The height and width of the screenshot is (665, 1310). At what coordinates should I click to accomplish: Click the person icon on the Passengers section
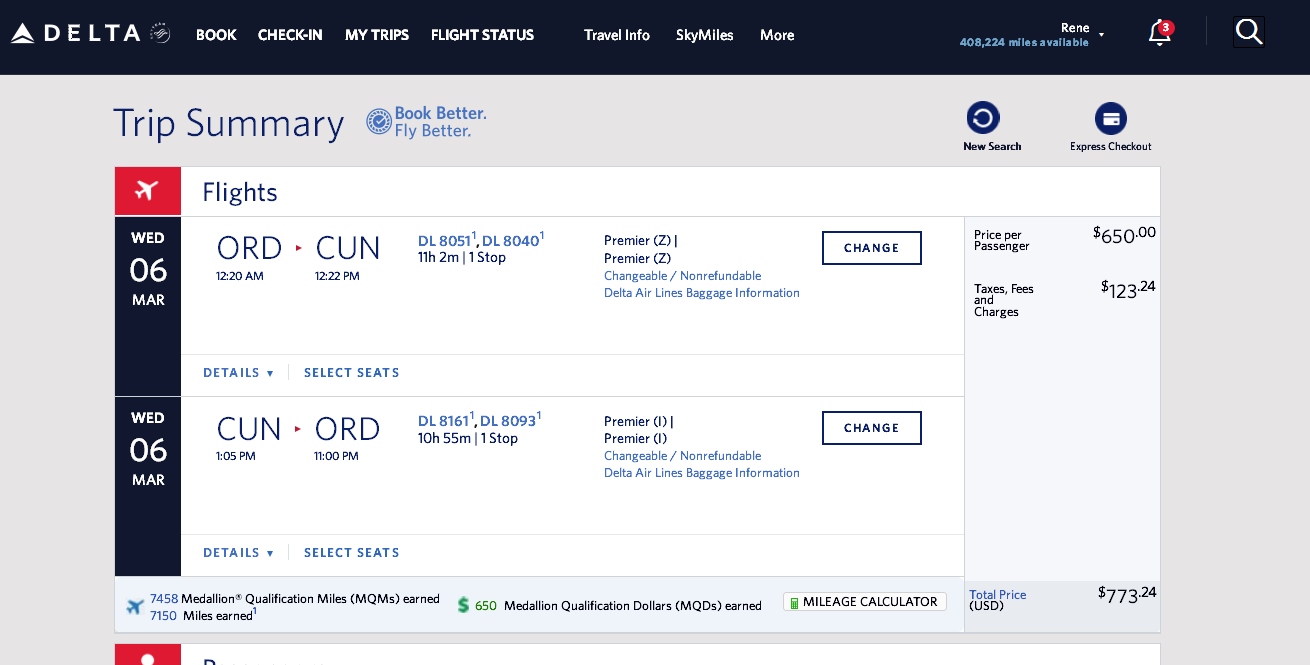pyautogui.click(x=147, y=662)
